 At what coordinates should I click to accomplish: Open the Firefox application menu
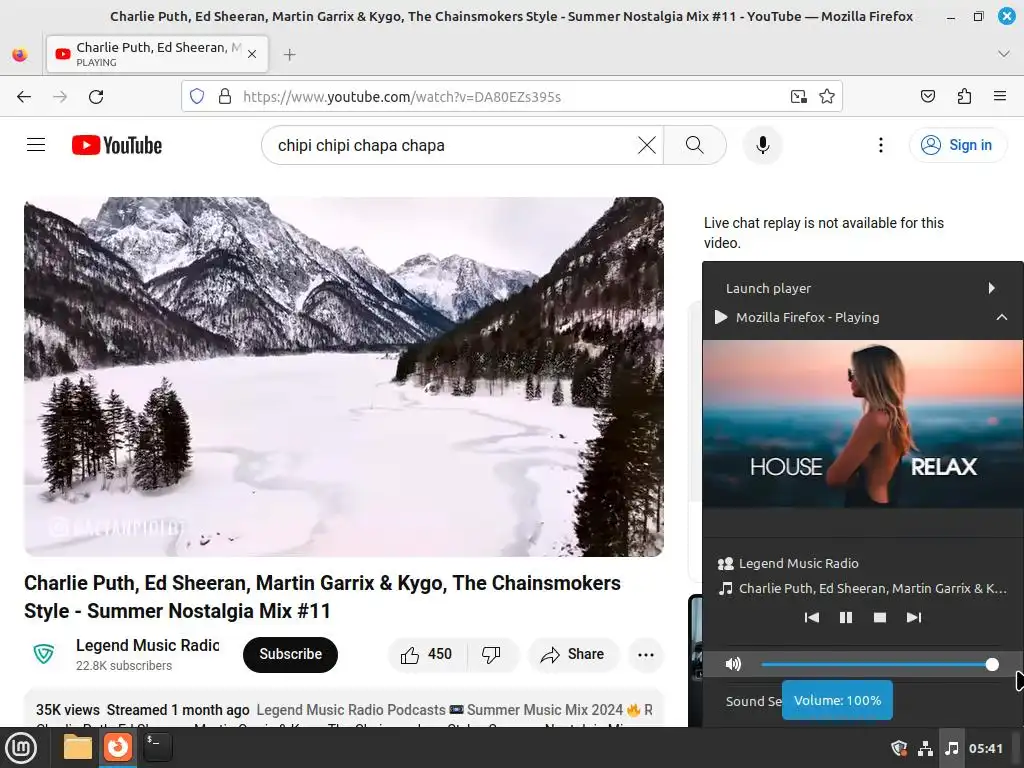tap(999, 97)
